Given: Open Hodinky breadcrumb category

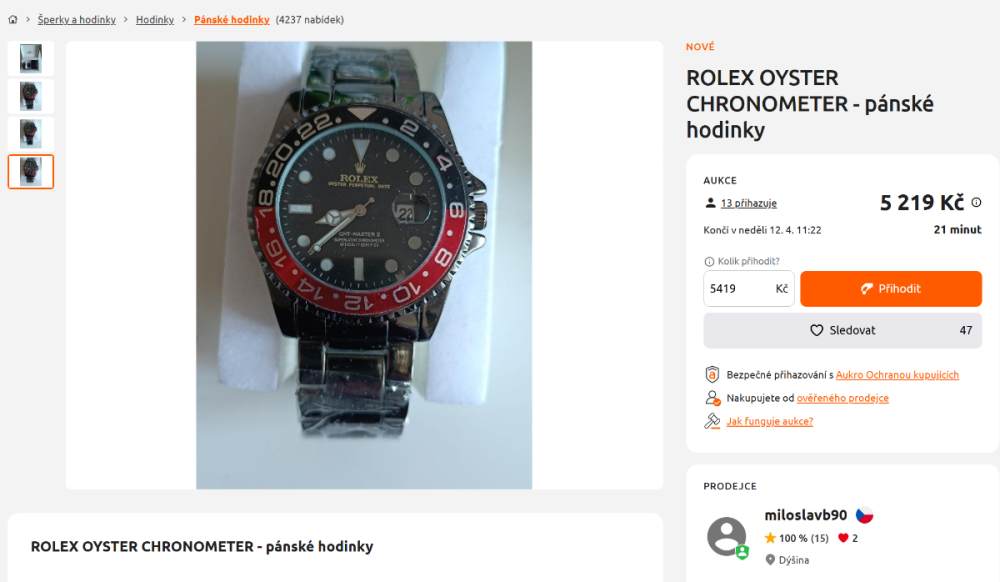Looking at the screenshot, I should click(x=155, y=20).
